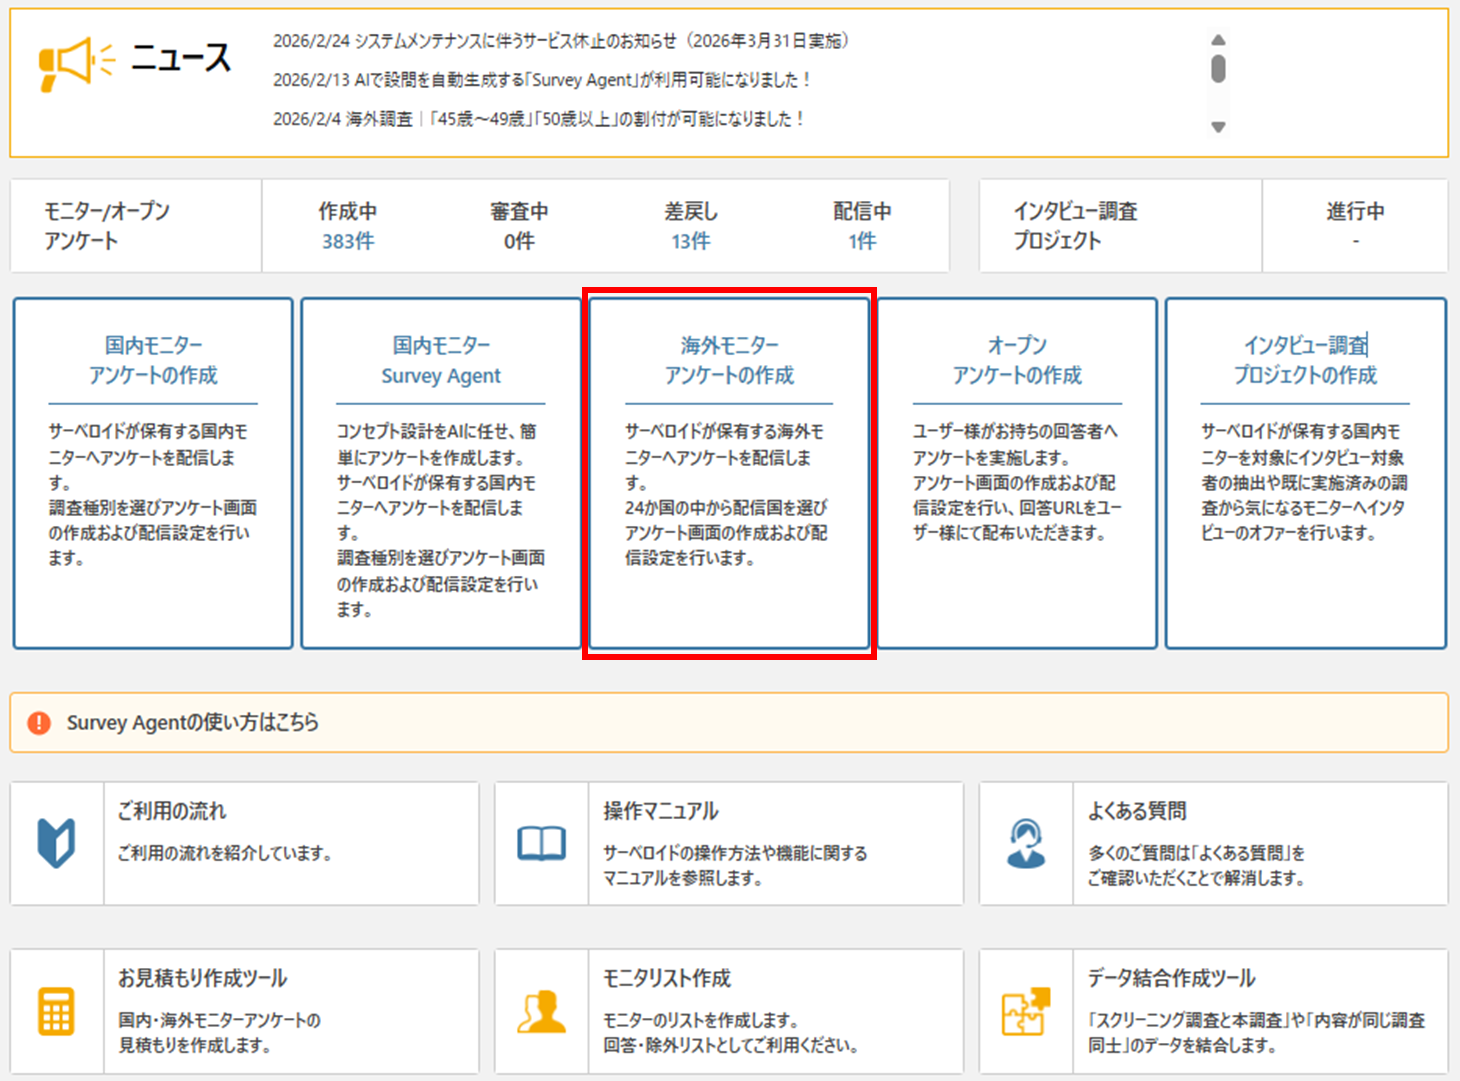Click the データ結合作成ツール puzzle icon
Viewport: 1460px width, 1081px height.
1026,1011
